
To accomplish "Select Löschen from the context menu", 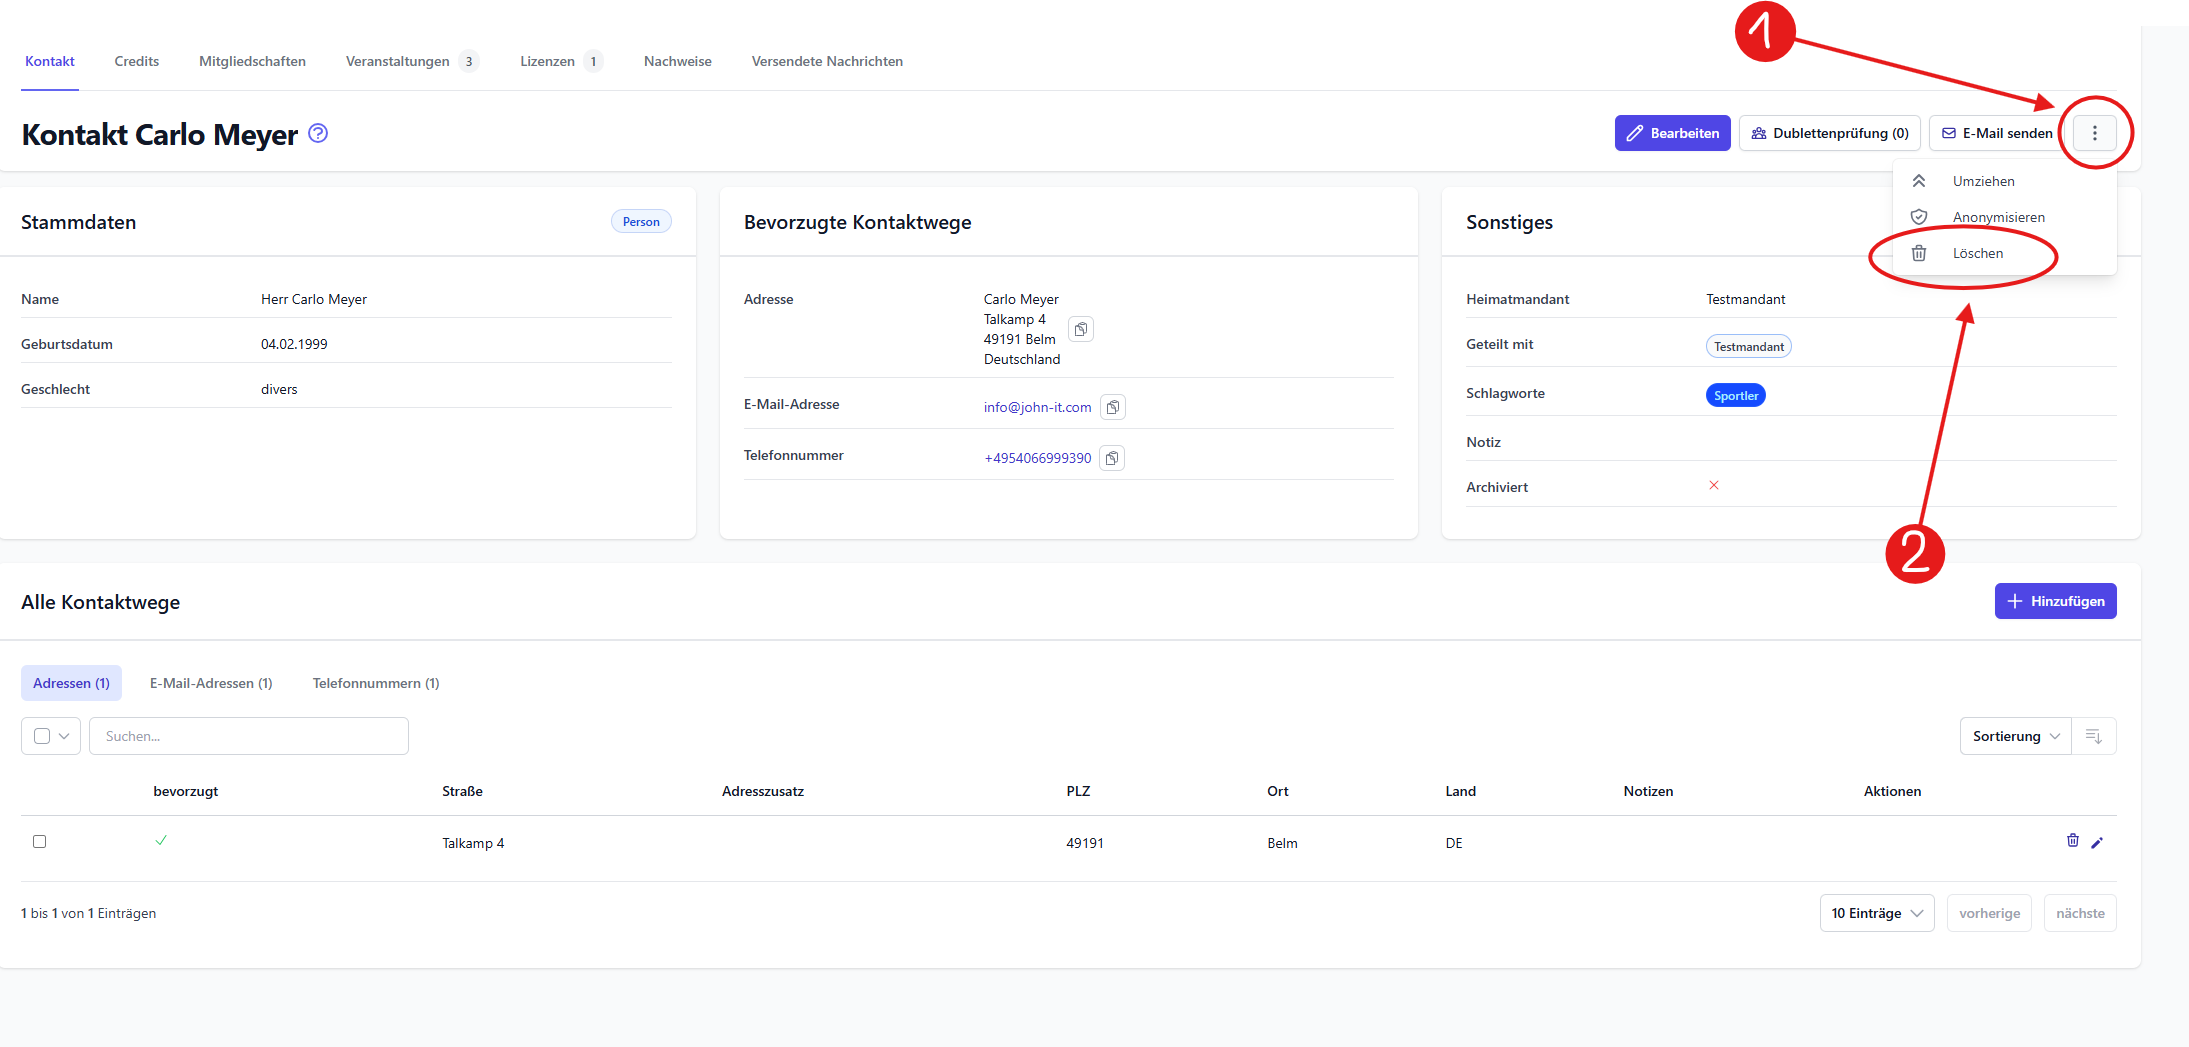I will click(1977, 253).
